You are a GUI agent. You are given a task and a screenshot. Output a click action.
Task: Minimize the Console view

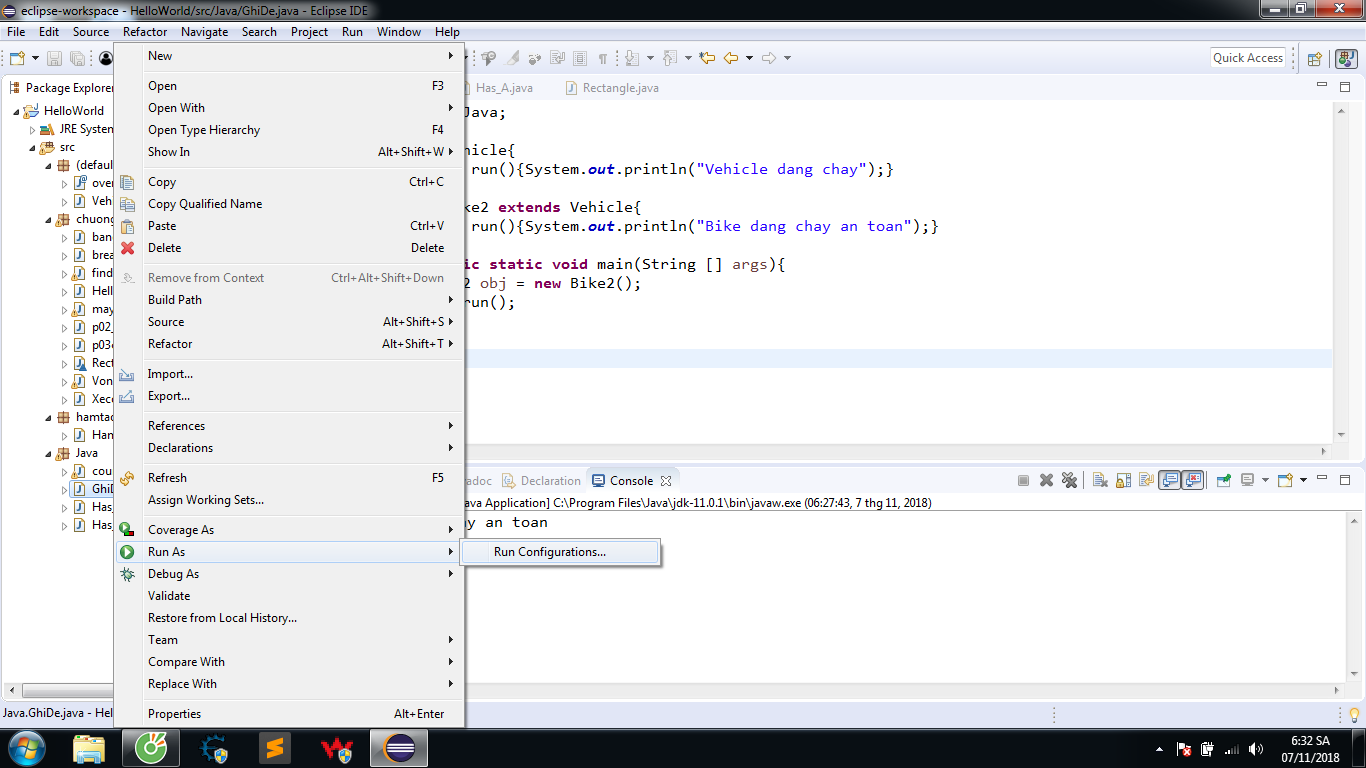pos(1322,480)
